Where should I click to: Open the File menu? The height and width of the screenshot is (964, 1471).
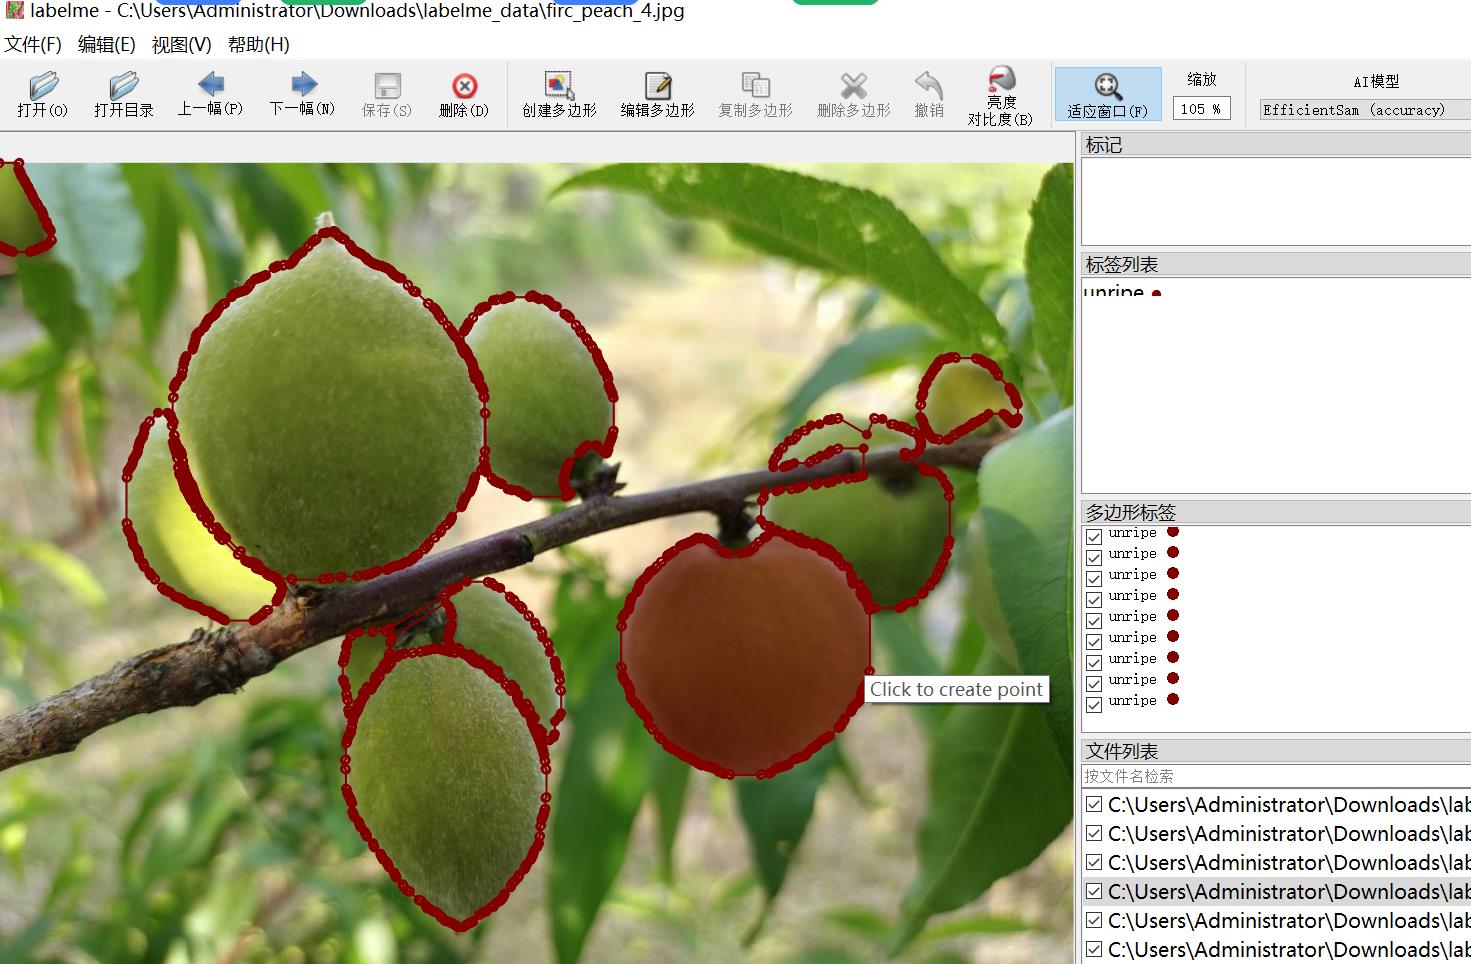pos(33,45)
